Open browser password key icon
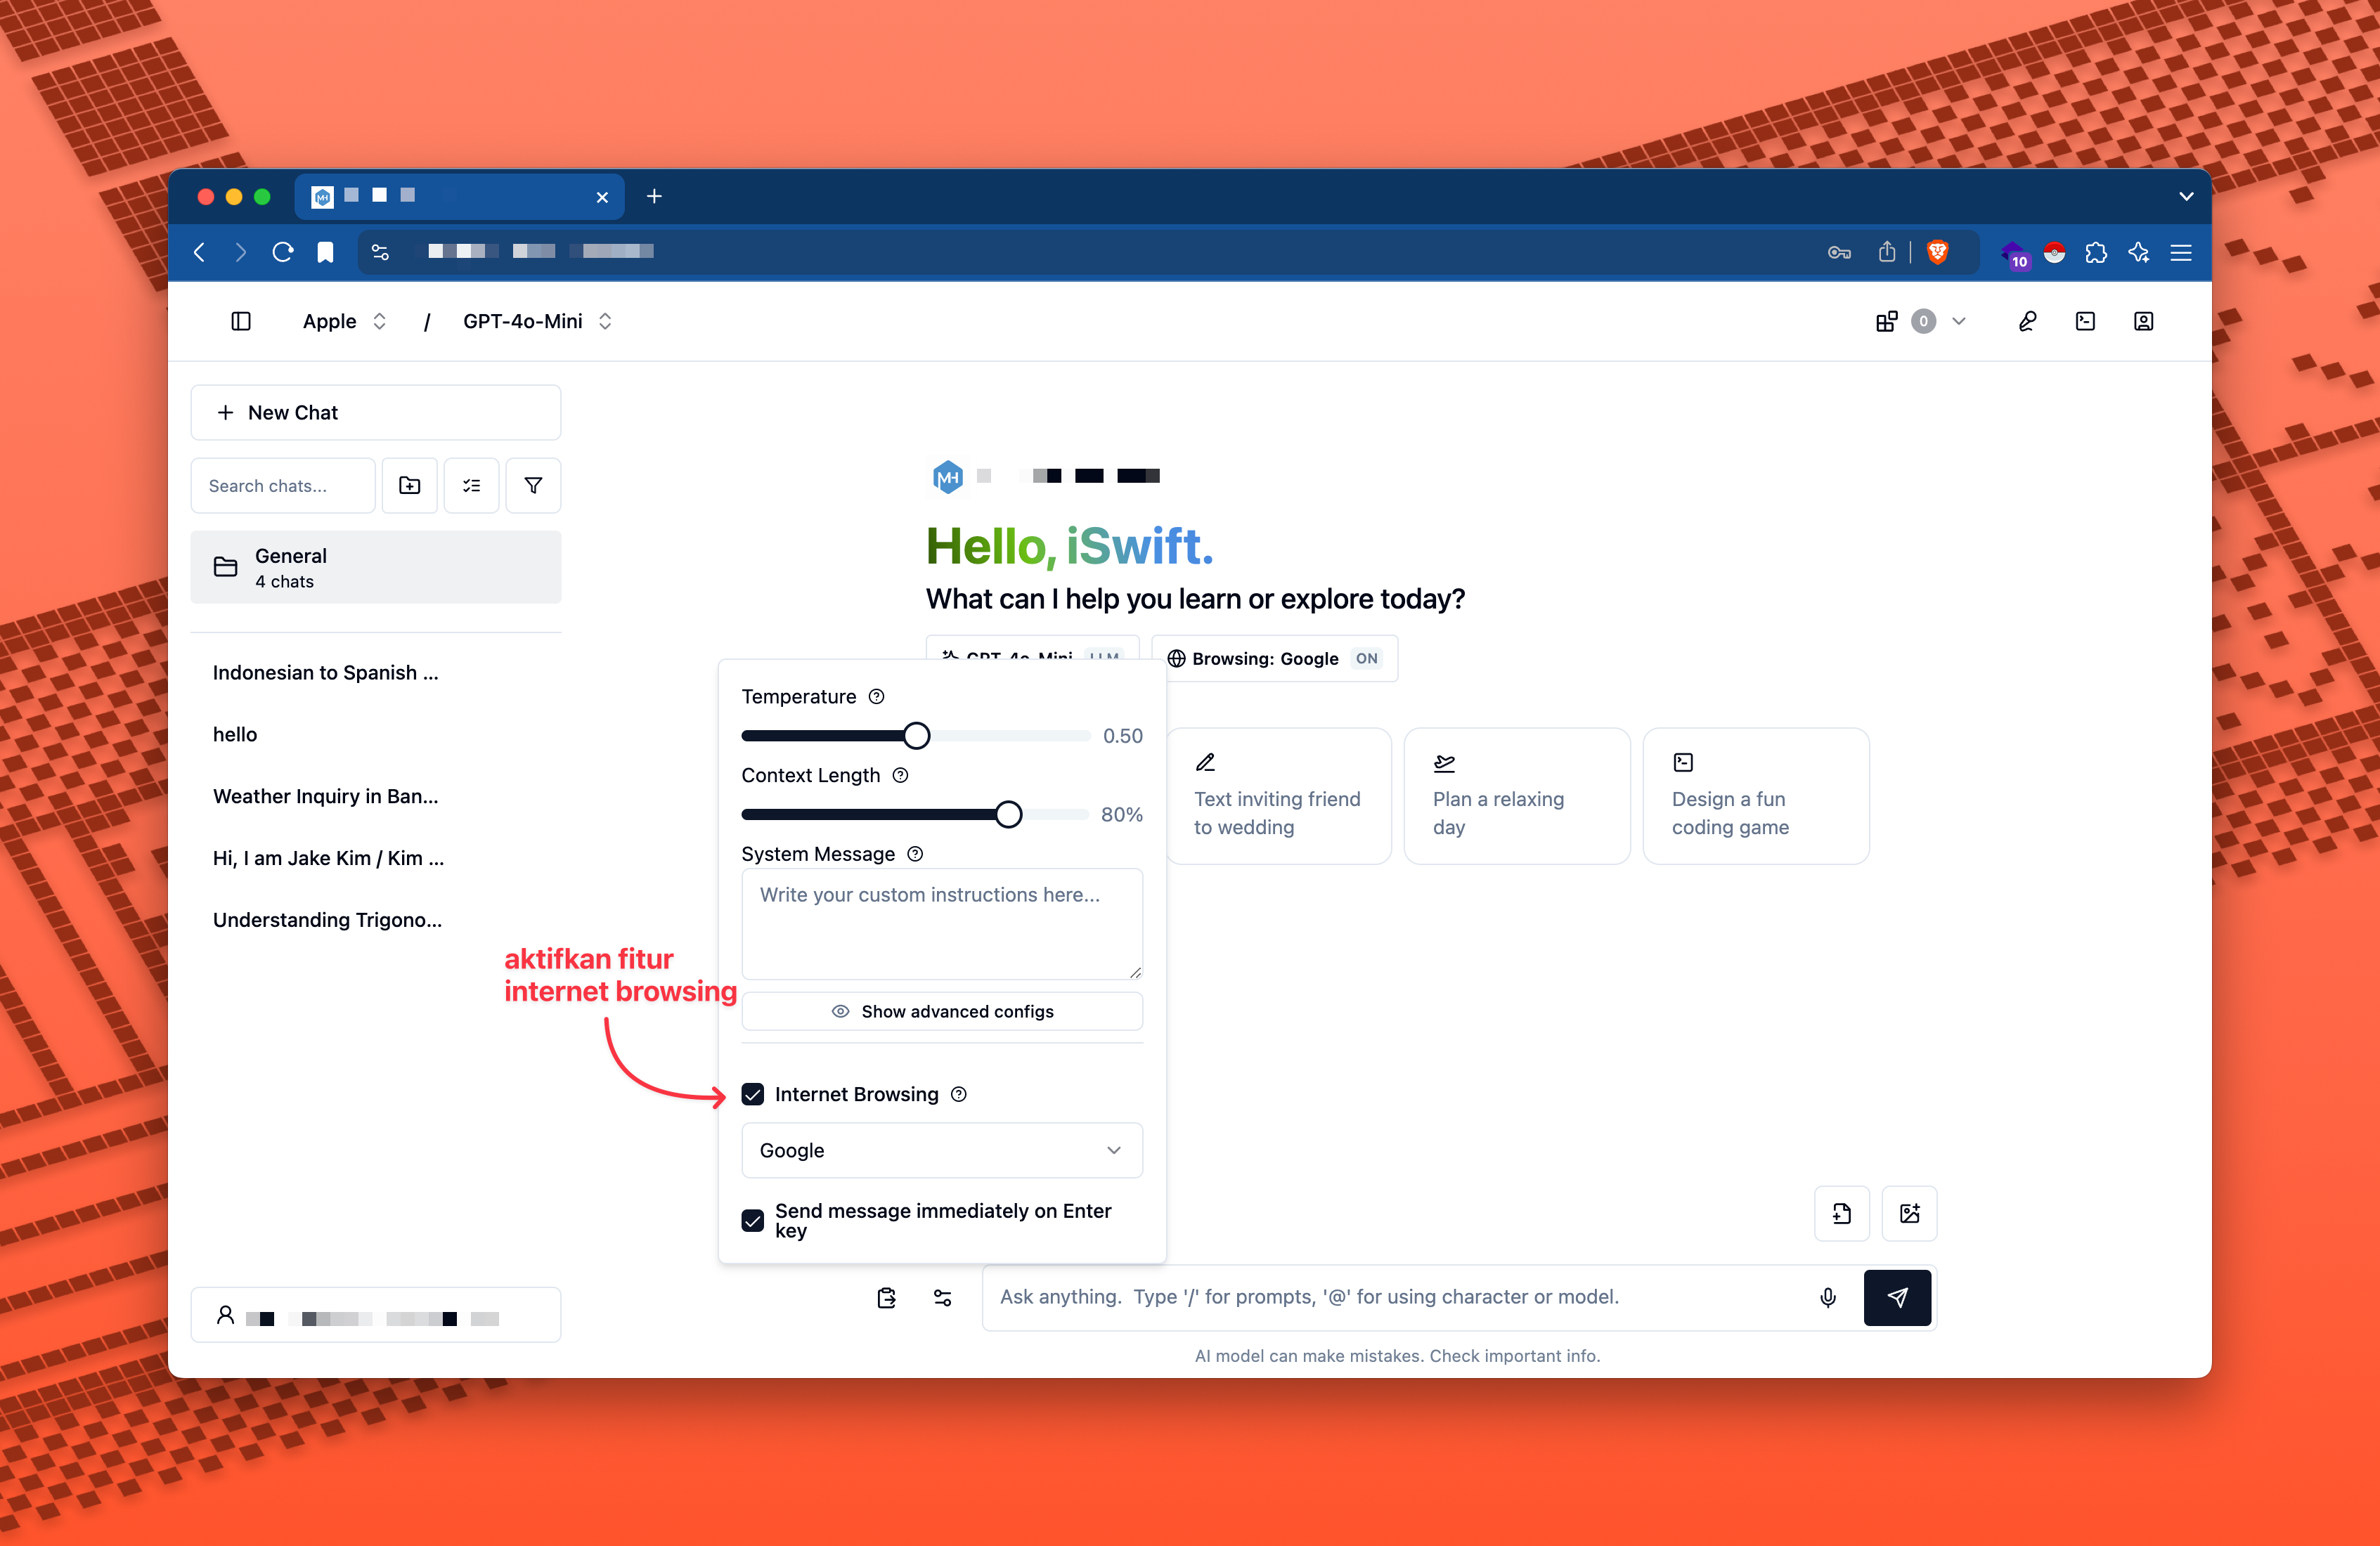This screenshot has width=2380, height=1546. pos(1839,252)
